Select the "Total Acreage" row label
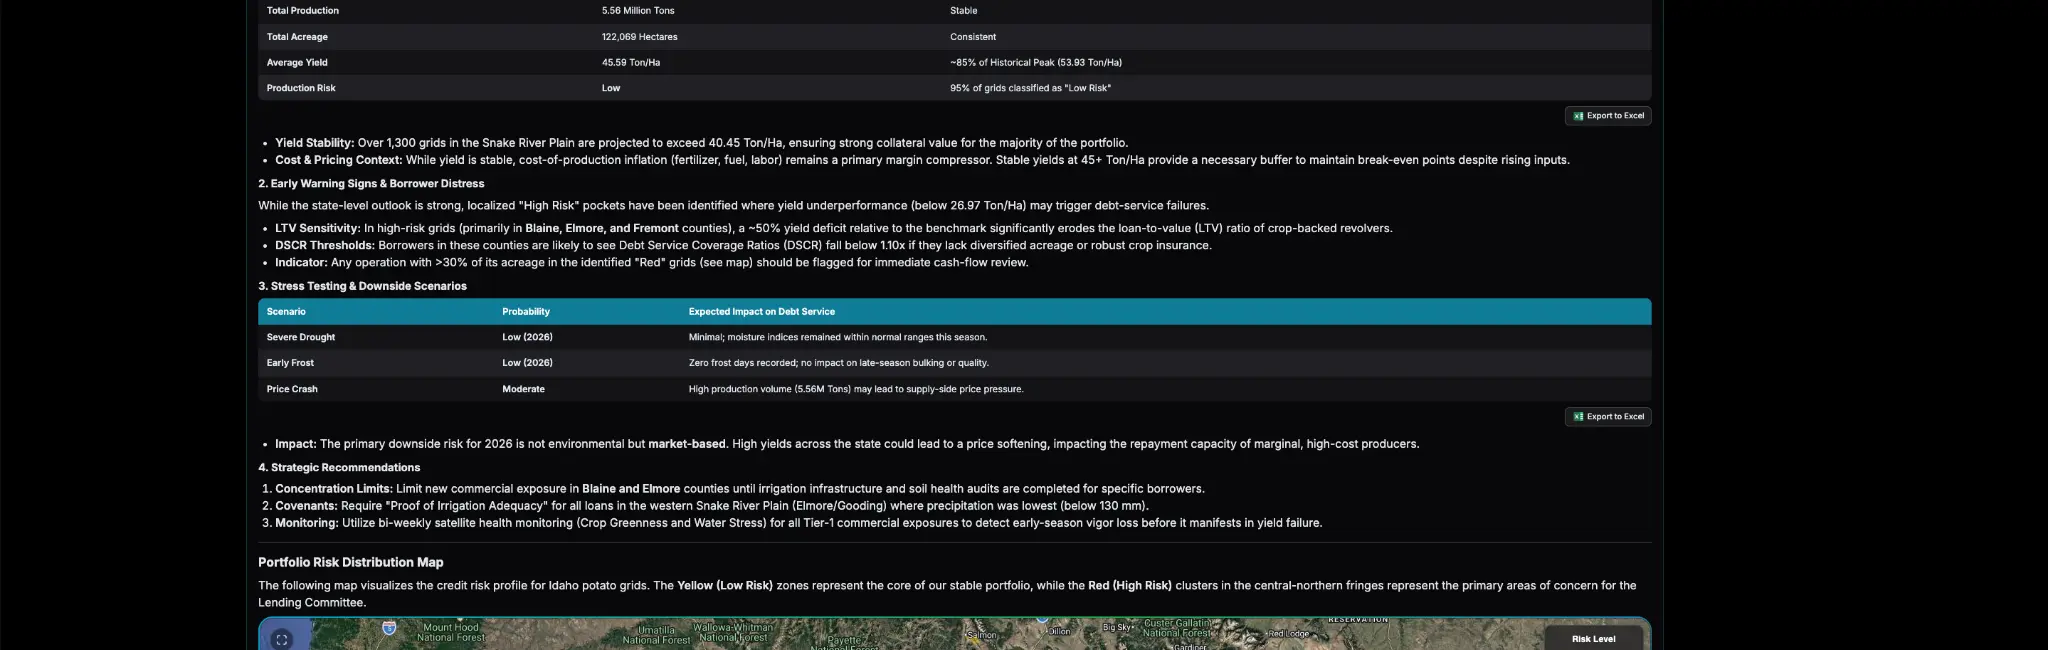 click(x=297, y=37)
